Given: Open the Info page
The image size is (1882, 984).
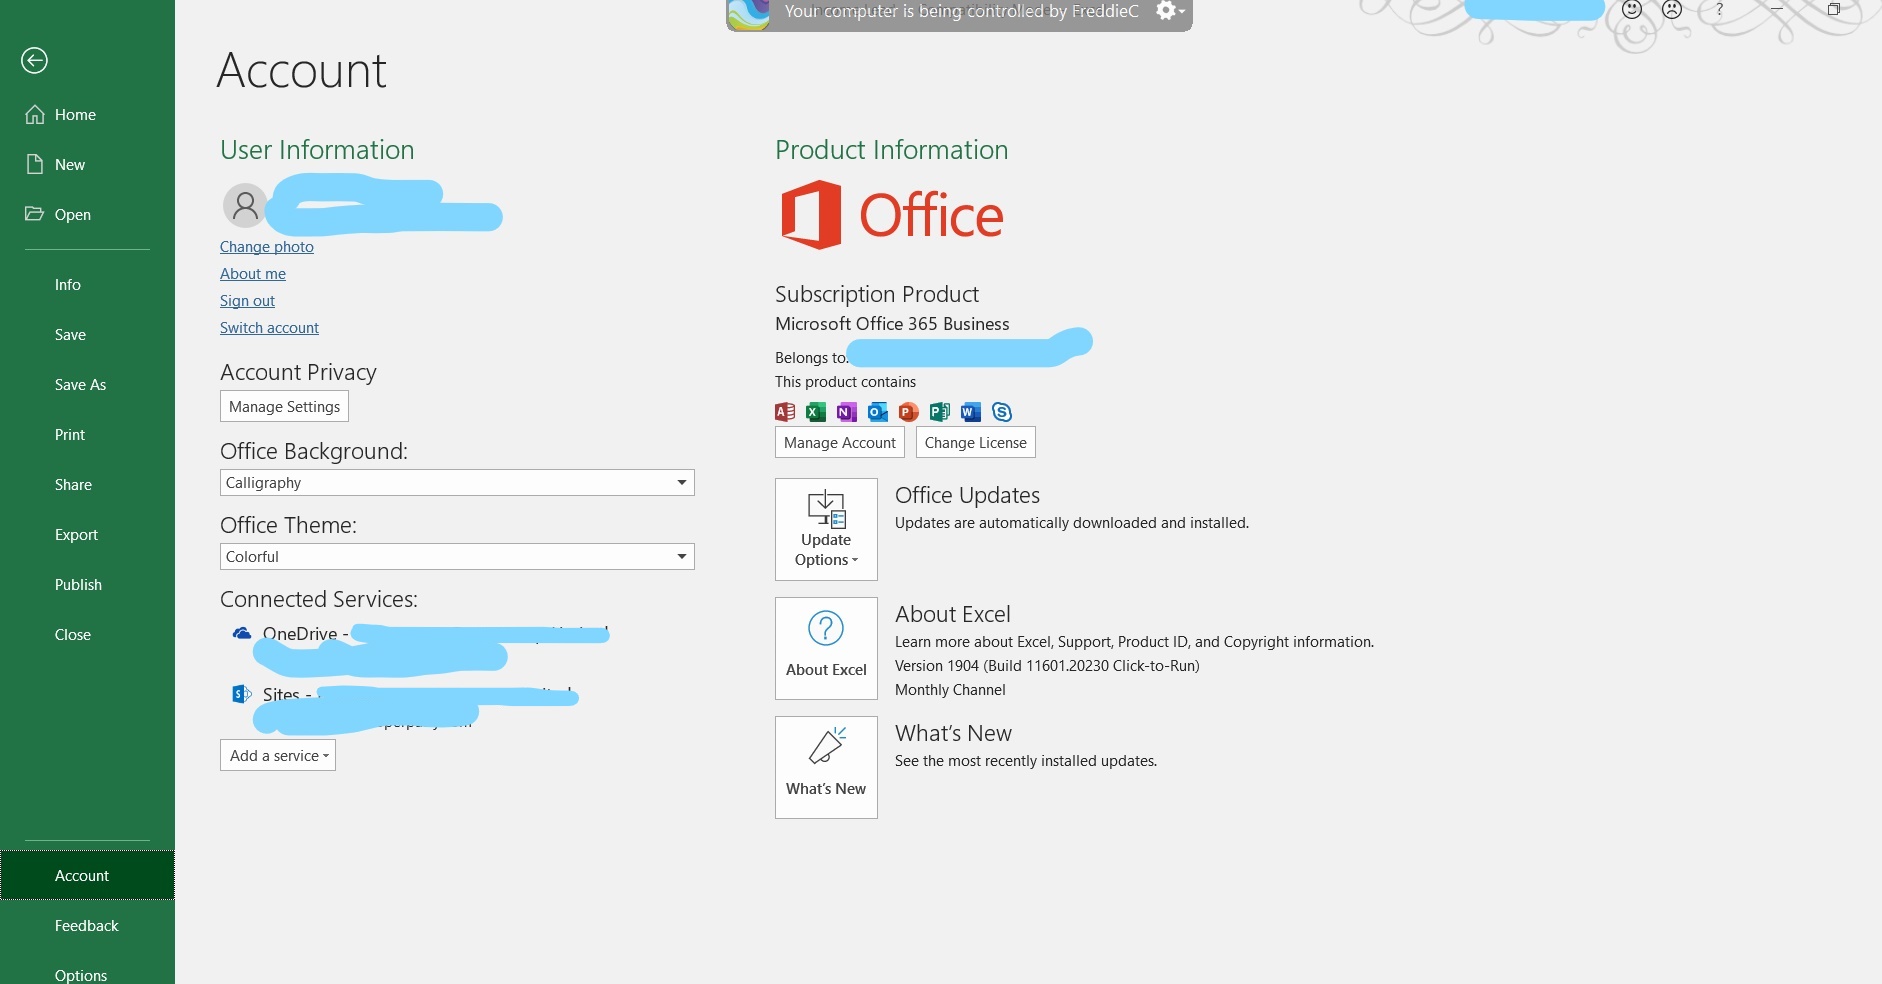Looking at the screenshot, I should coord(87,285).
